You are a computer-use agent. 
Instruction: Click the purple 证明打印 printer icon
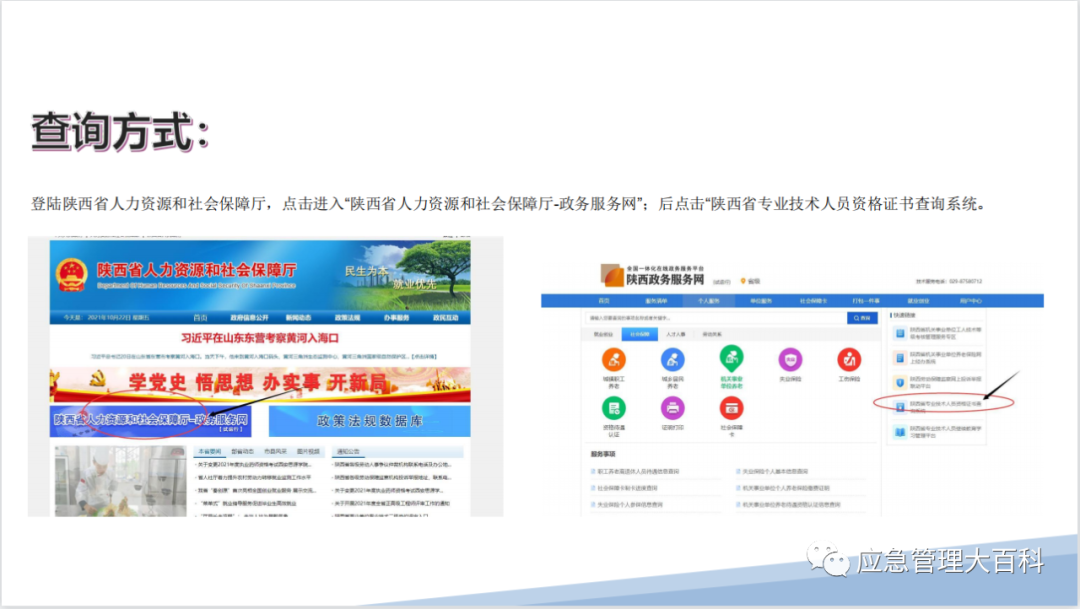pos(672,409)
